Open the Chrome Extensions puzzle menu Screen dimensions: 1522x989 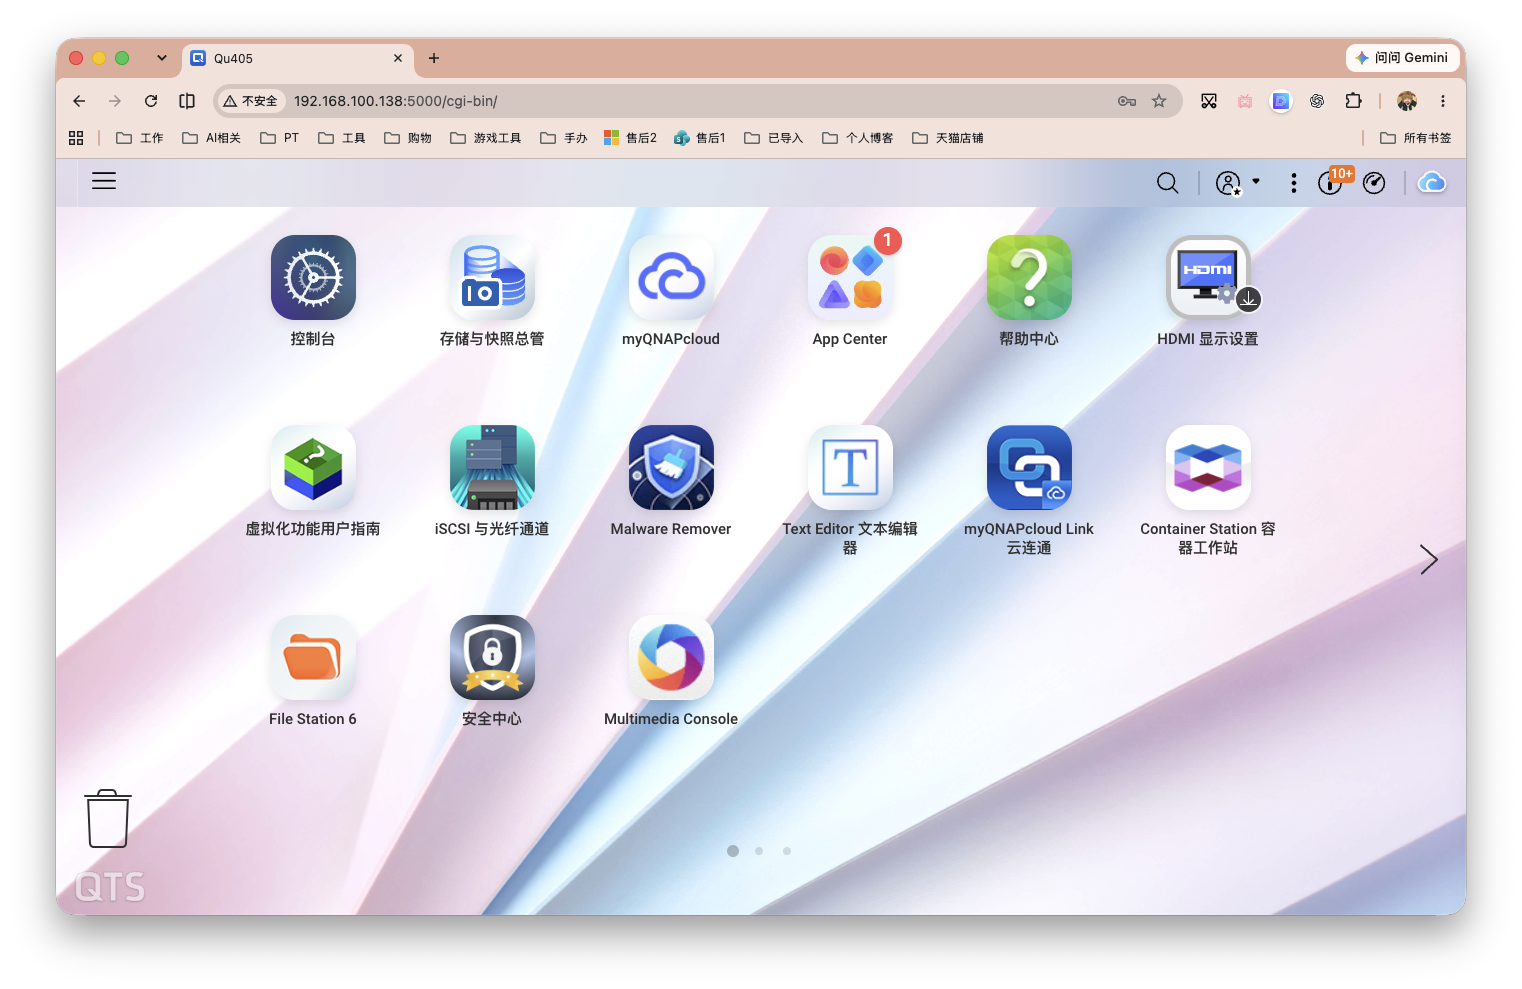click(1353, 101)
